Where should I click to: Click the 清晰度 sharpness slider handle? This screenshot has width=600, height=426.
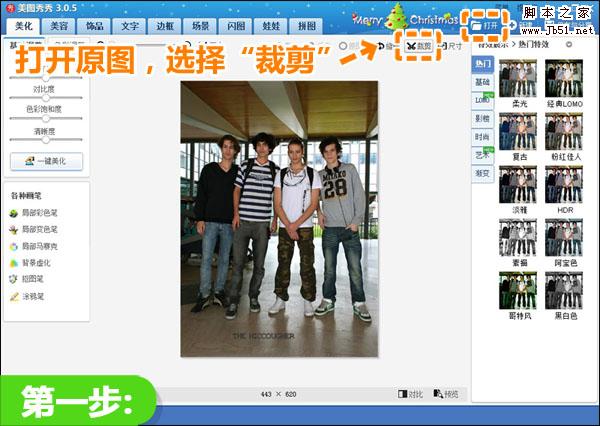pos(46,140)
